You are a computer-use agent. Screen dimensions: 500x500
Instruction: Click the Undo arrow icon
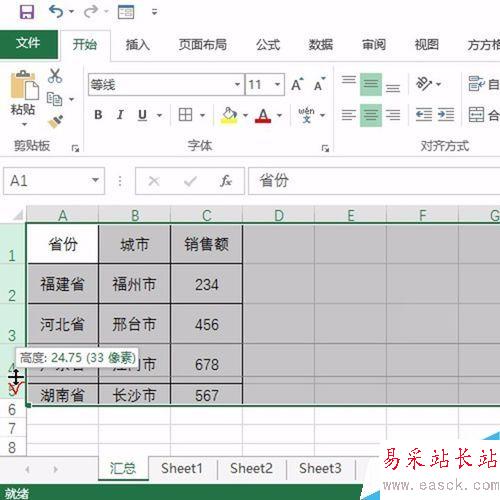(56, 12)
